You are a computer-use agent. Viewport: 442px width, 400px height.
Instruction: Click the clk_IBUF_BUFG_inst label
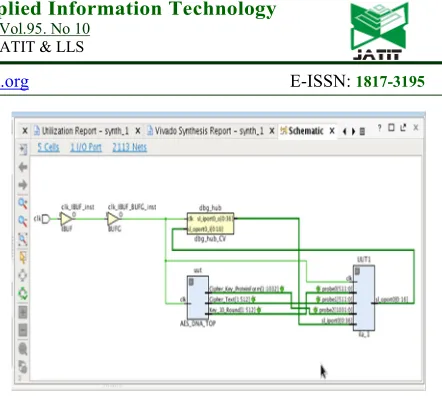tap(132, 207)
